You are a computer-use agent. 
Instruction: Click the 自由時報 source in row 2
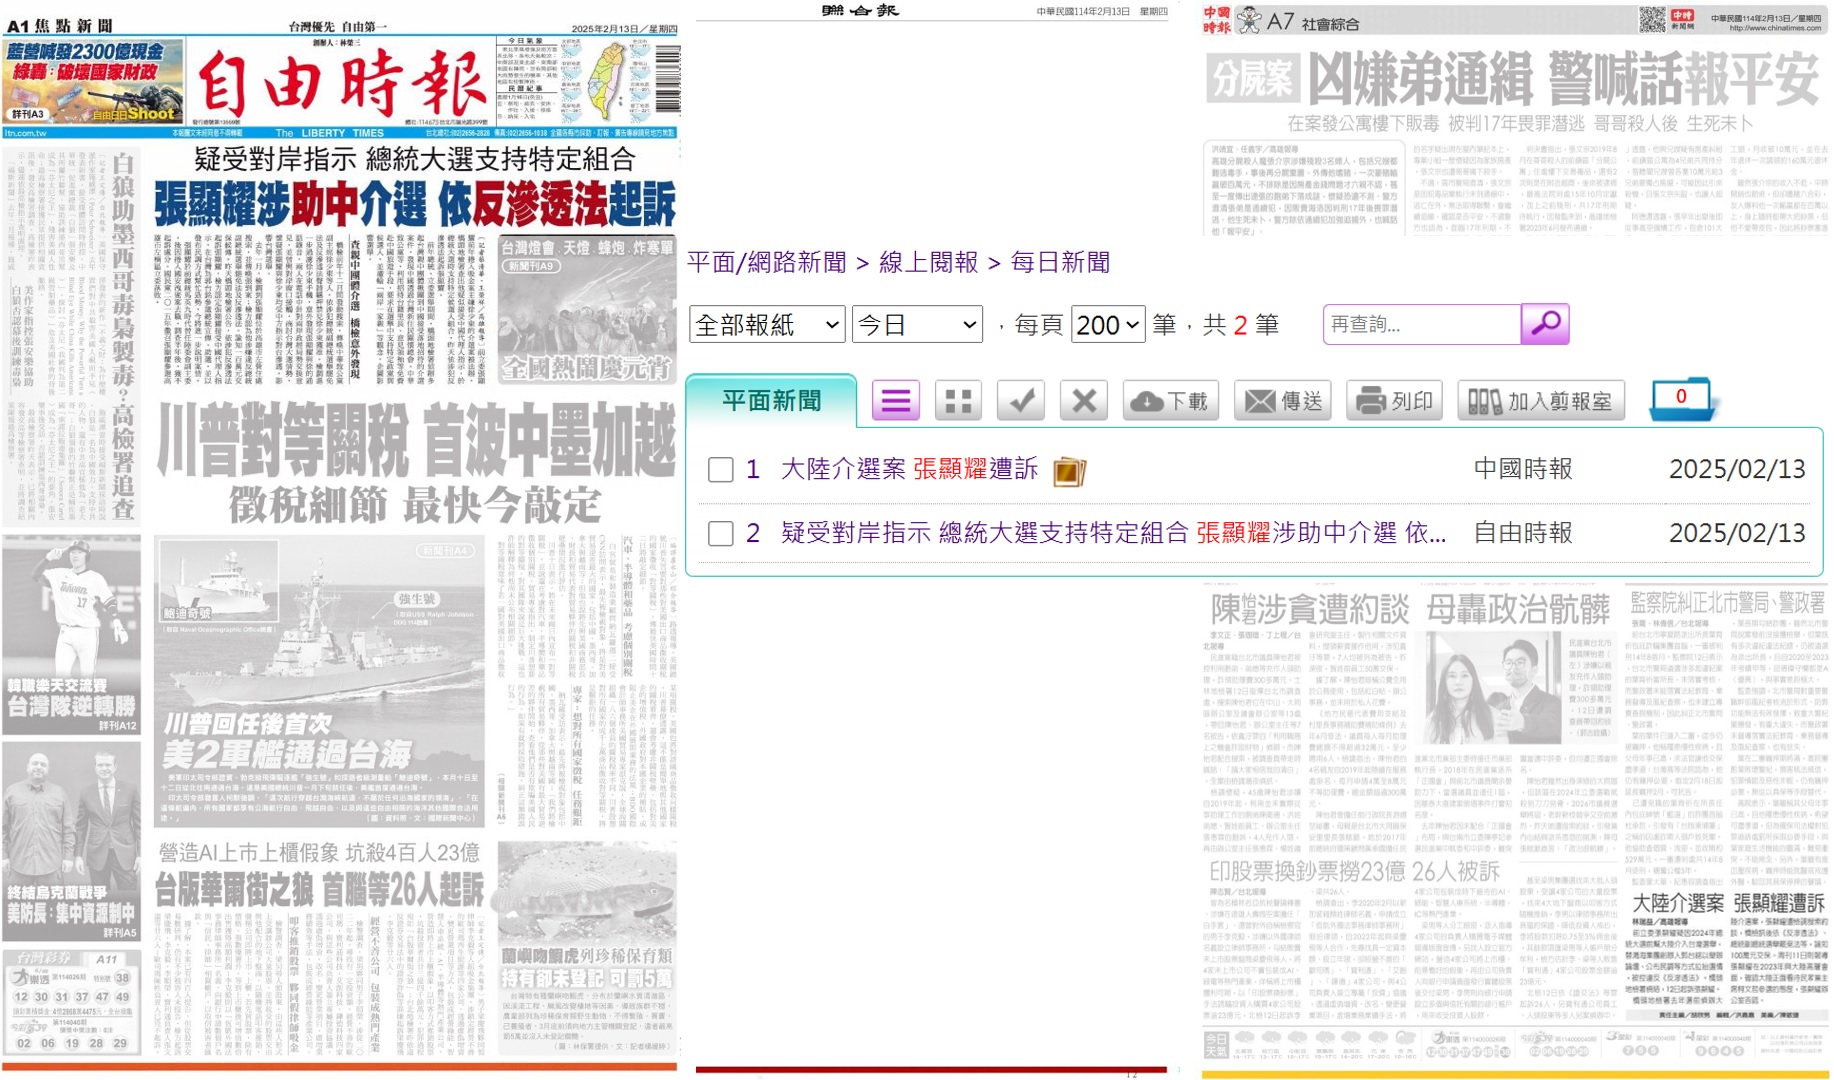click(1523, 533)
